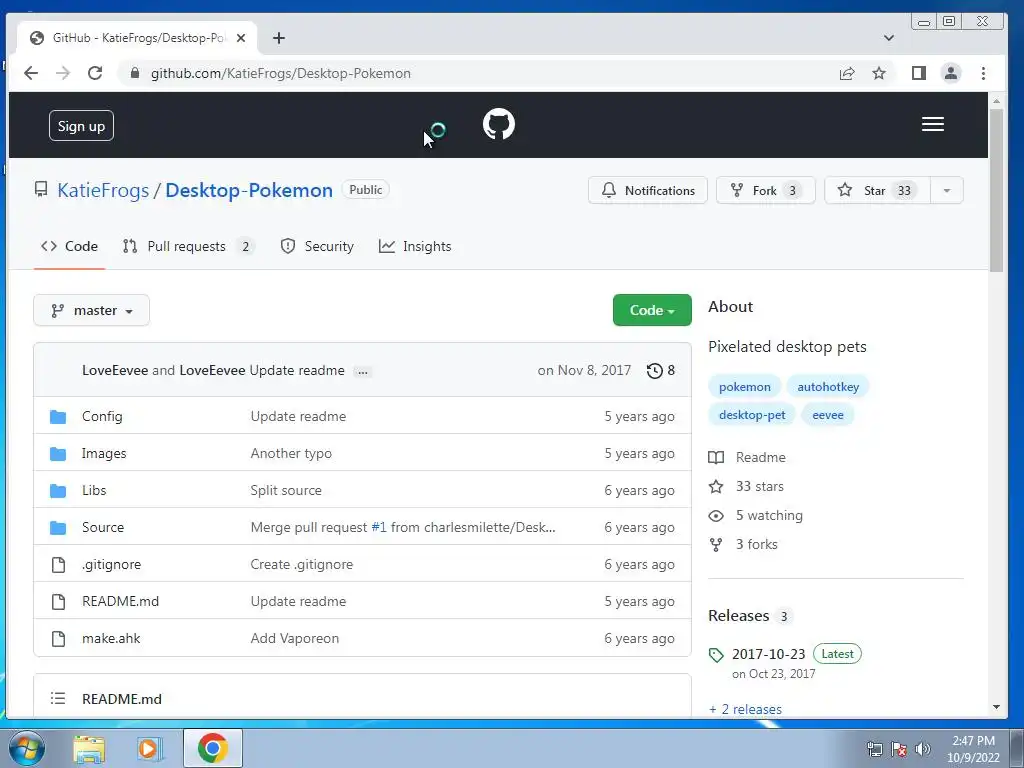1024x768 pixels.
Task: Select the desktop-pet topic tag
Action: [x=752, y=415]
